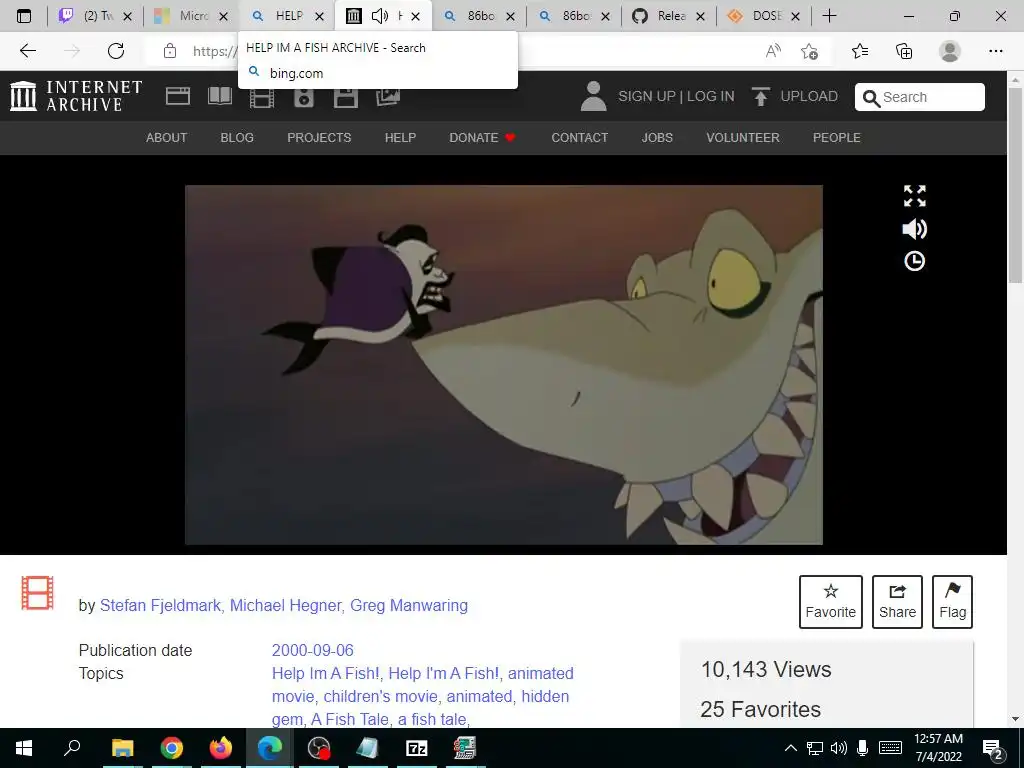The image size is (1024, 768).
Task: Open the CONTACT menu item
Action: click(x=579, y=138)
